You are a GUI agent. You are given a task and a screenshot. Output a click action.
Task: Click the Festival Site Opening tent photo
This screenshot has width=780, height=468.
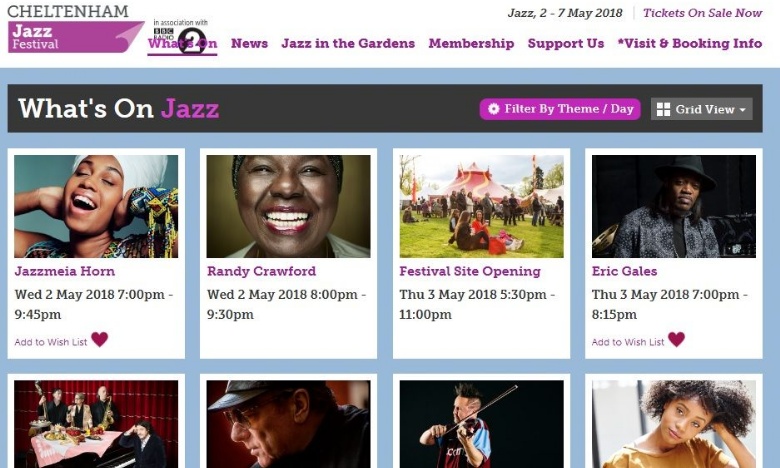(x=481, y=206)
